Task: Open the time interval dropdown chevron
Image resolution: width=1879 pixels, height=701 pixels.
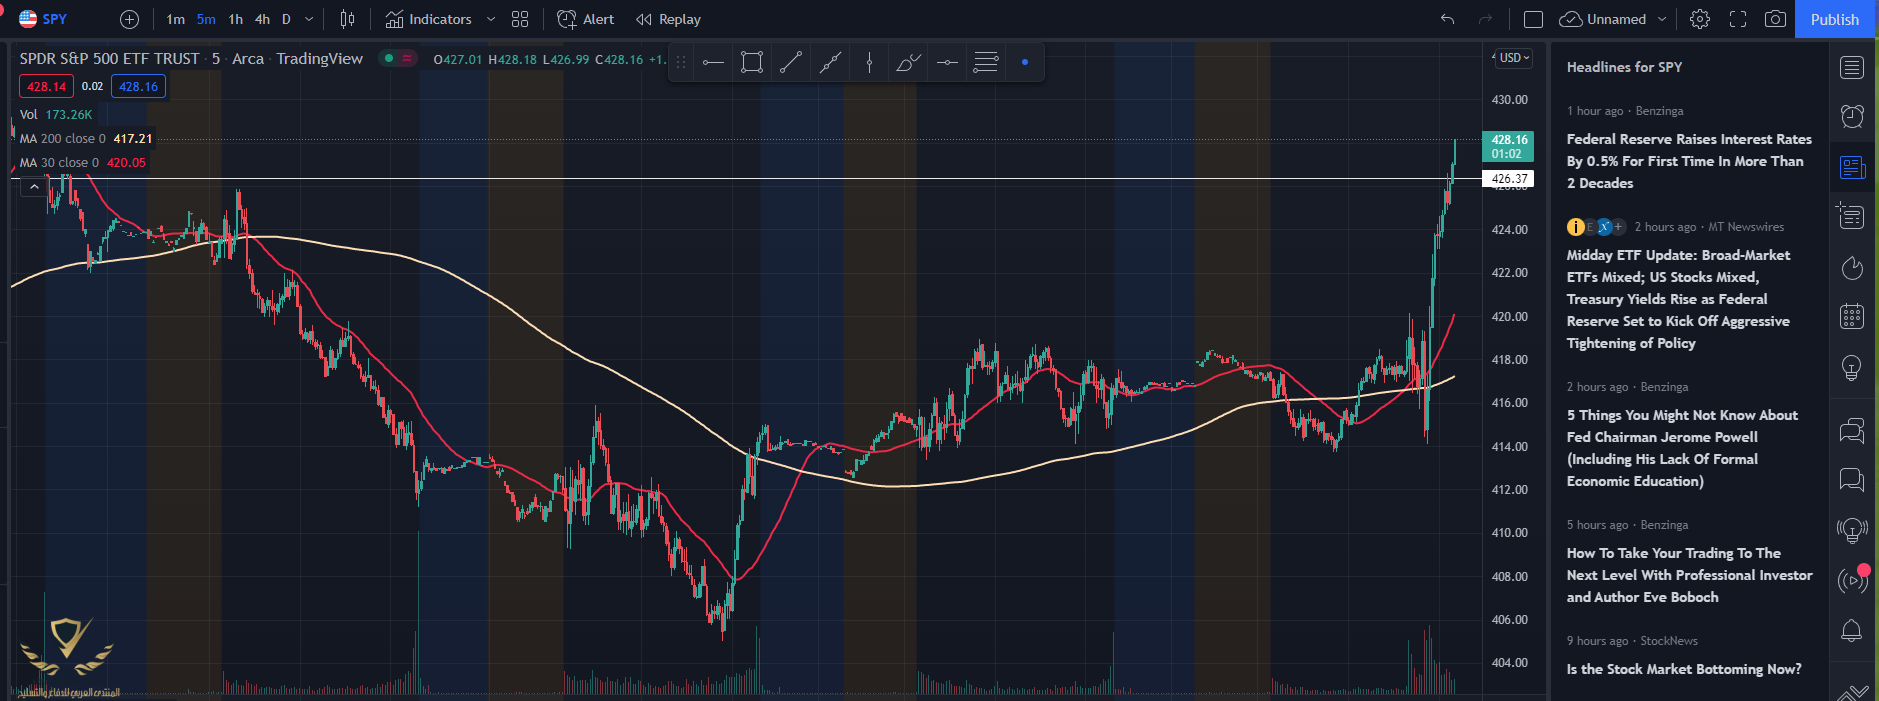Action: click(309, 19)
